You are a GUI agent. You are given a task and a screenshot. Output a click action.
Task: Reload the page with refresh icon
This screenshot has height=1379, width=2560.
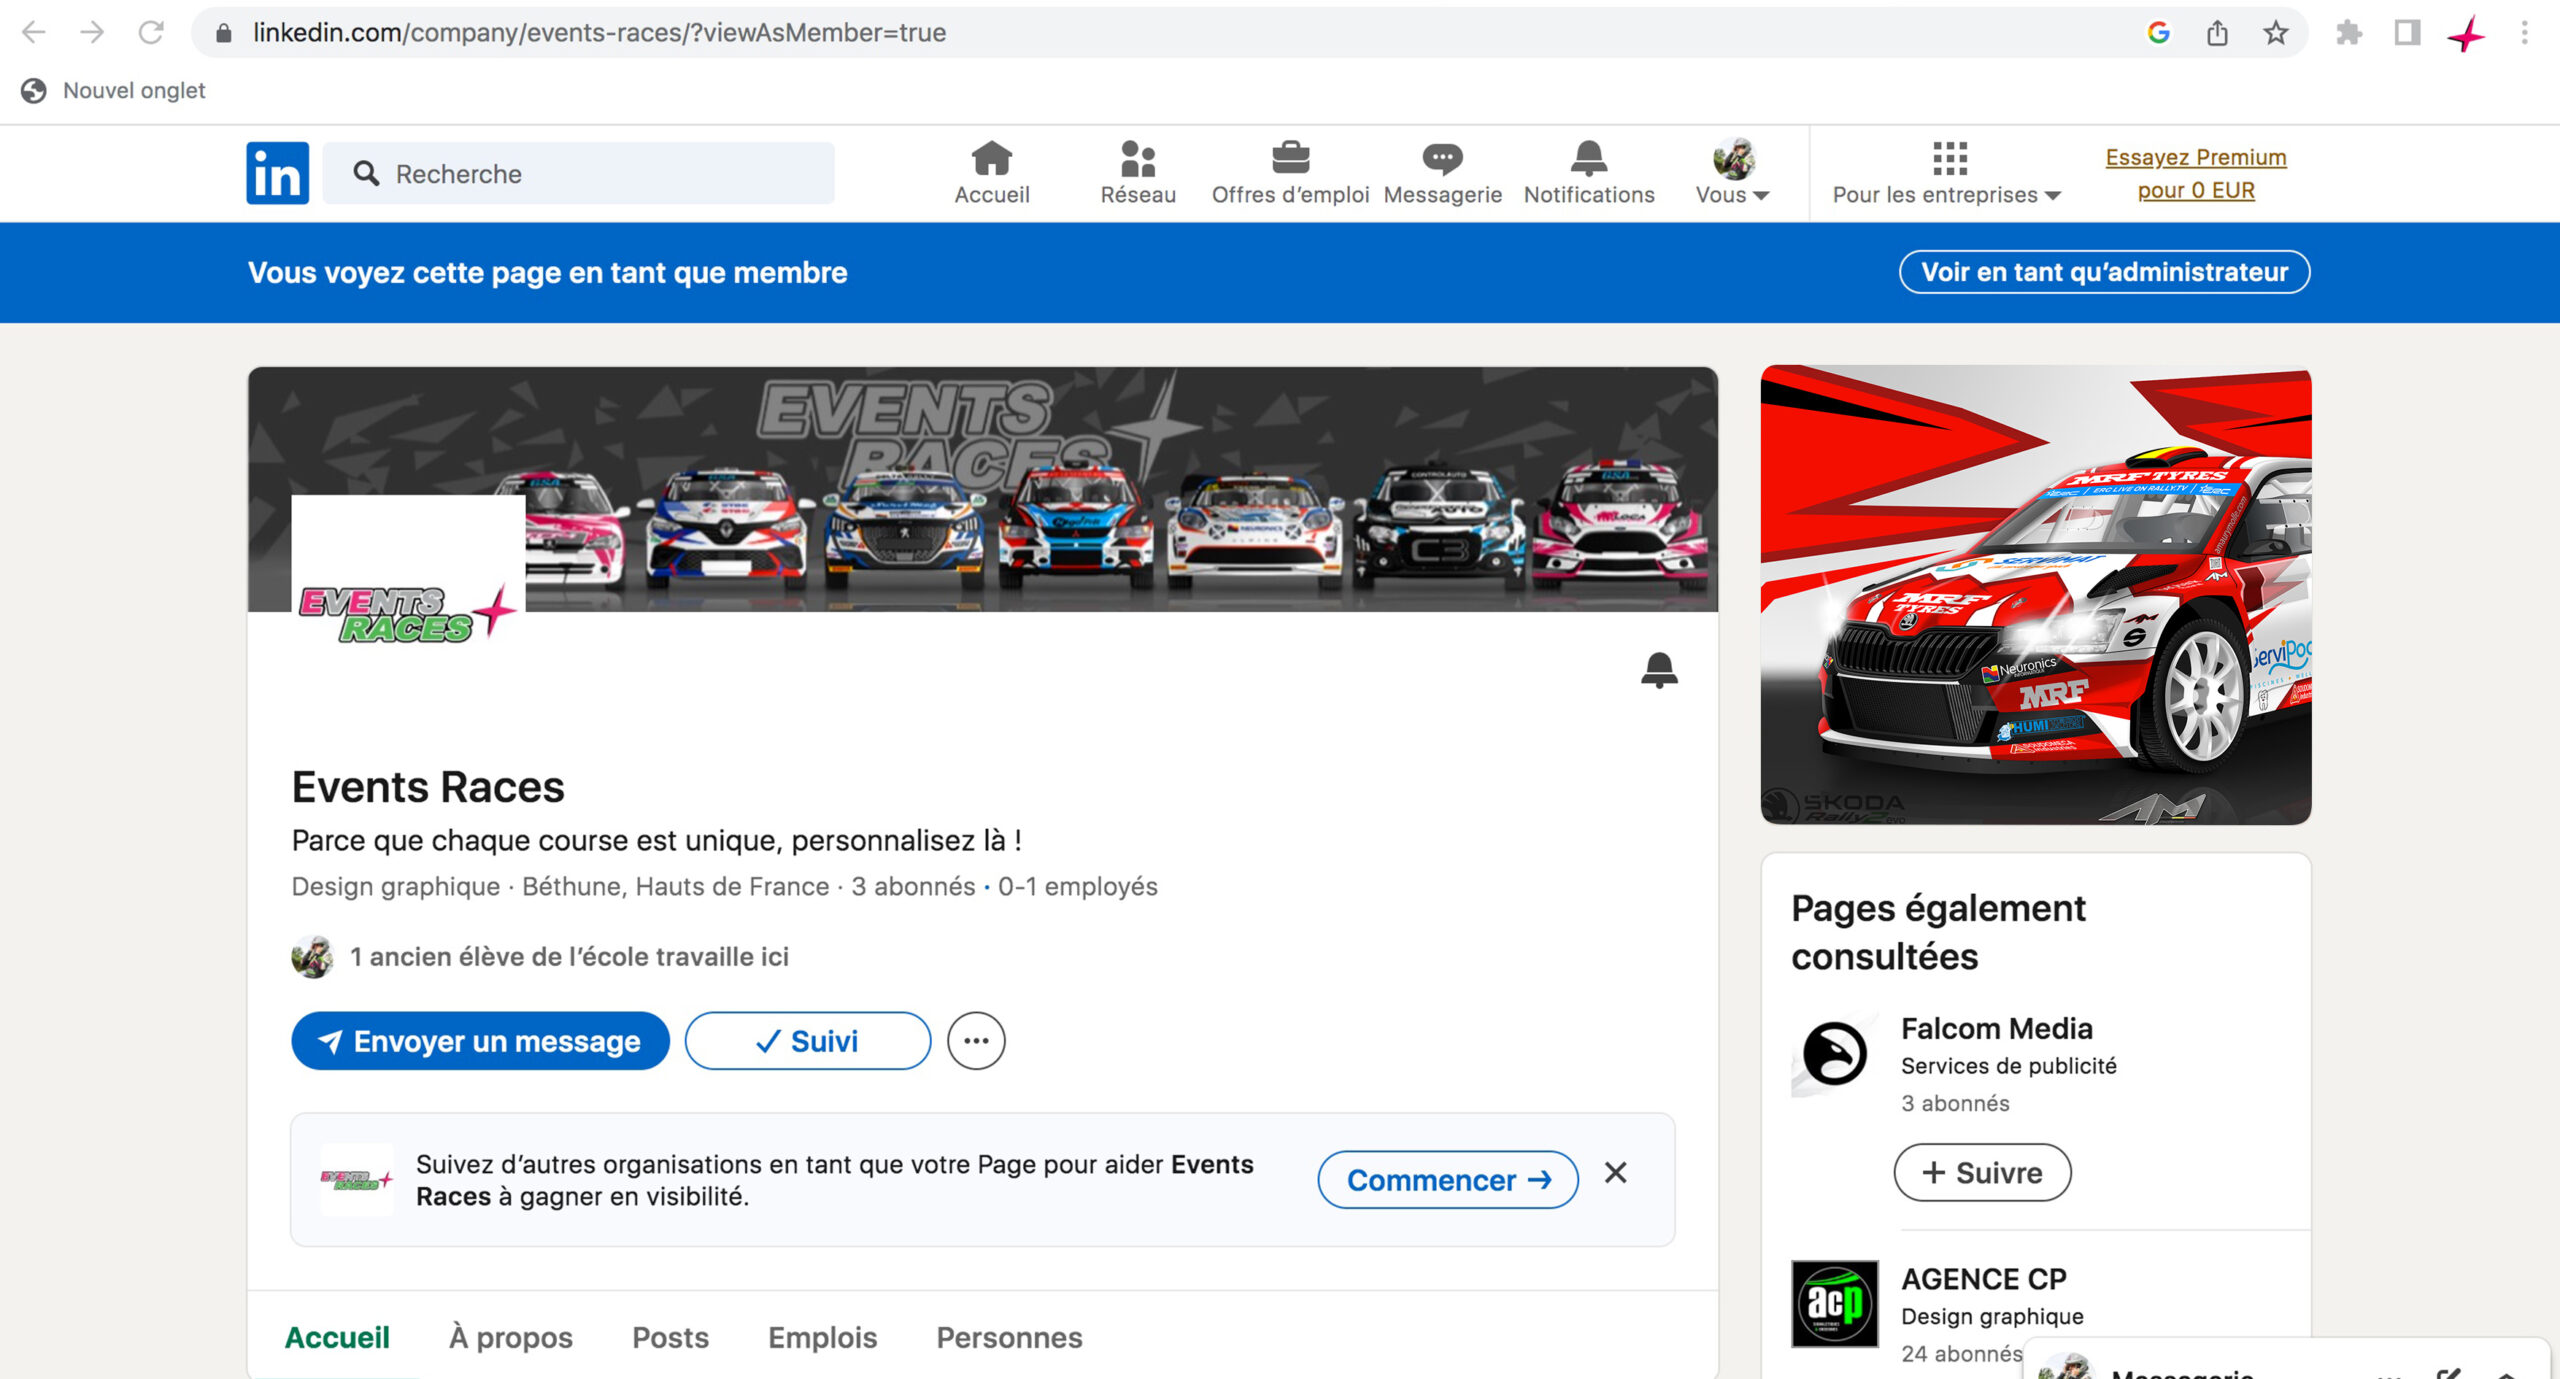[x=151, y=33]
